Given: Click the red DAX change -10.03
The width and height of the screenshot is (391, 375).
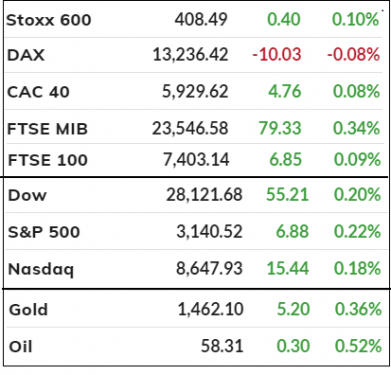Looking at the screenshot, I should [277, 54].
